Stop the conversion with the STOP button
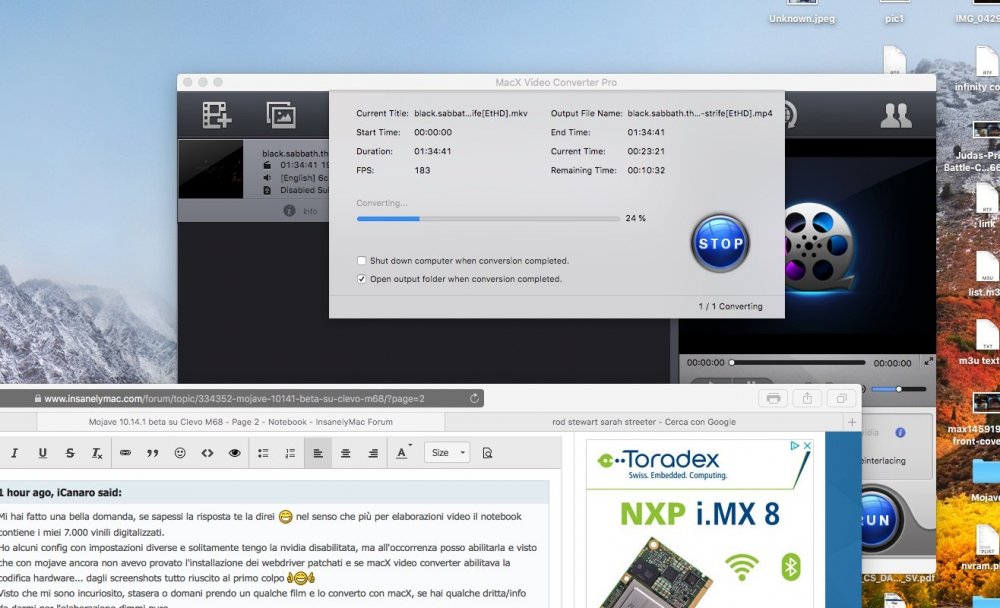1000x608 pixels. (x=720, y=243)
